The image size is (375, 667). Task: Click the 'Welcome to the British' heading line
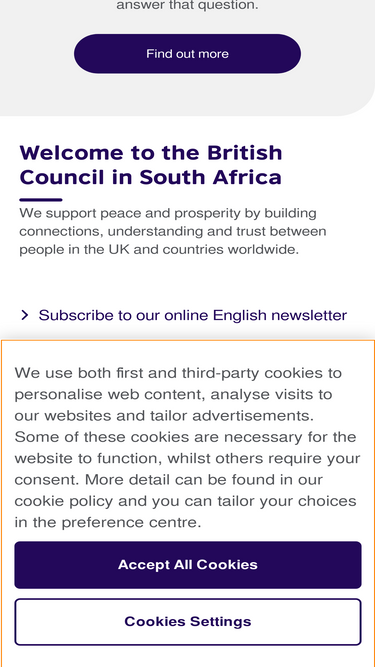pos(151,152)
